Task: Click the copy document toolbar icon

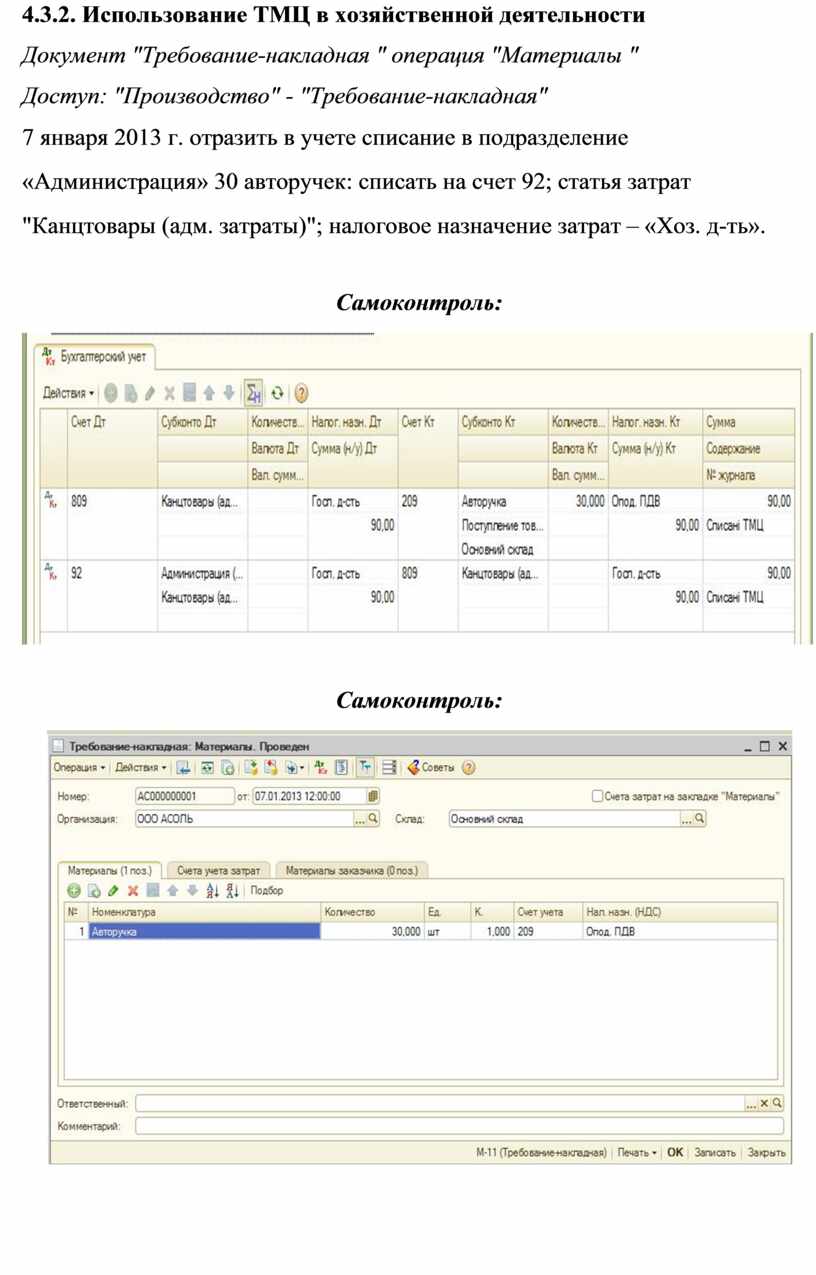Action: (x=227, y=768)
